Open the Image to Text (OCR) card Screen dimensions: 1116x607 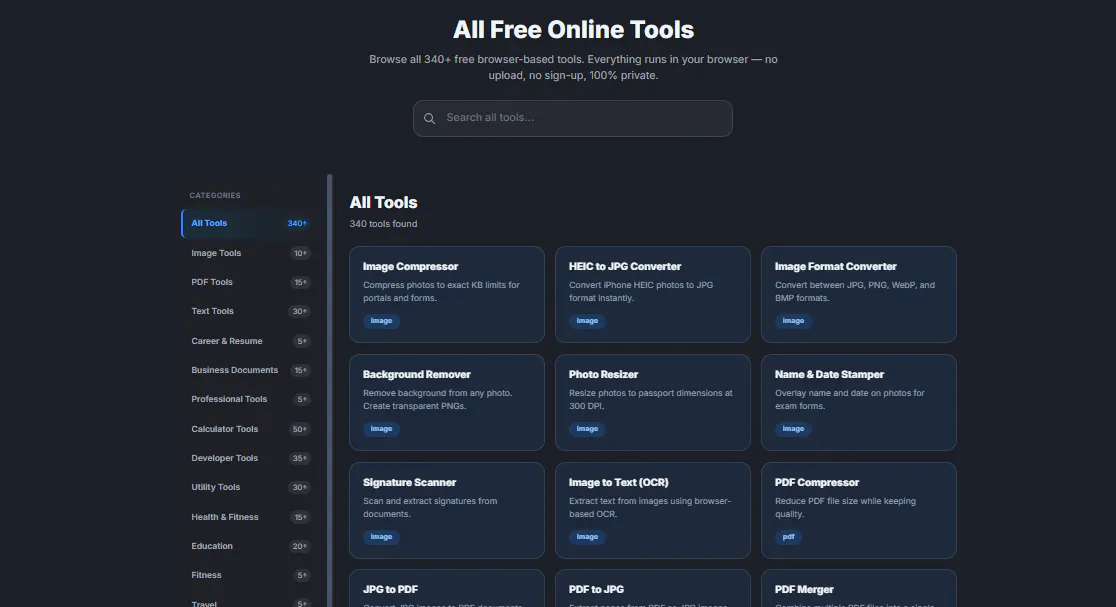click(653, 510)
